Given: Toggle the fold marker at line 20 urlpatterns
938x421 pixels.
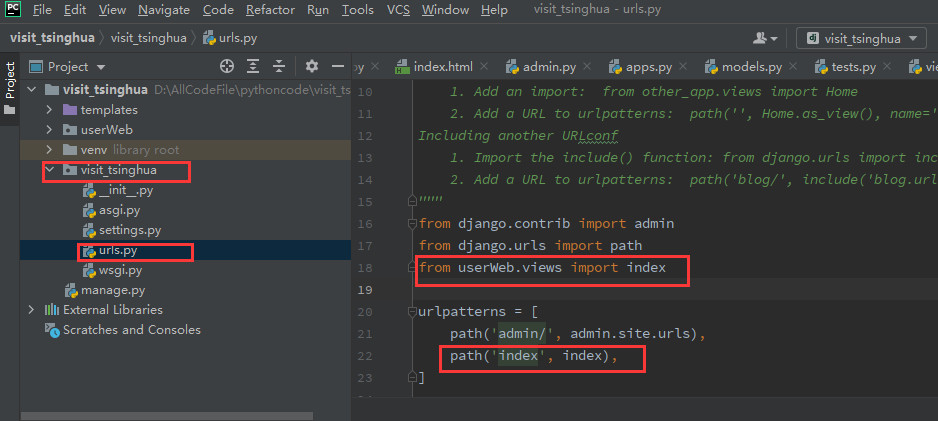Looking at the screenshot, I should [x=412, y=312].
